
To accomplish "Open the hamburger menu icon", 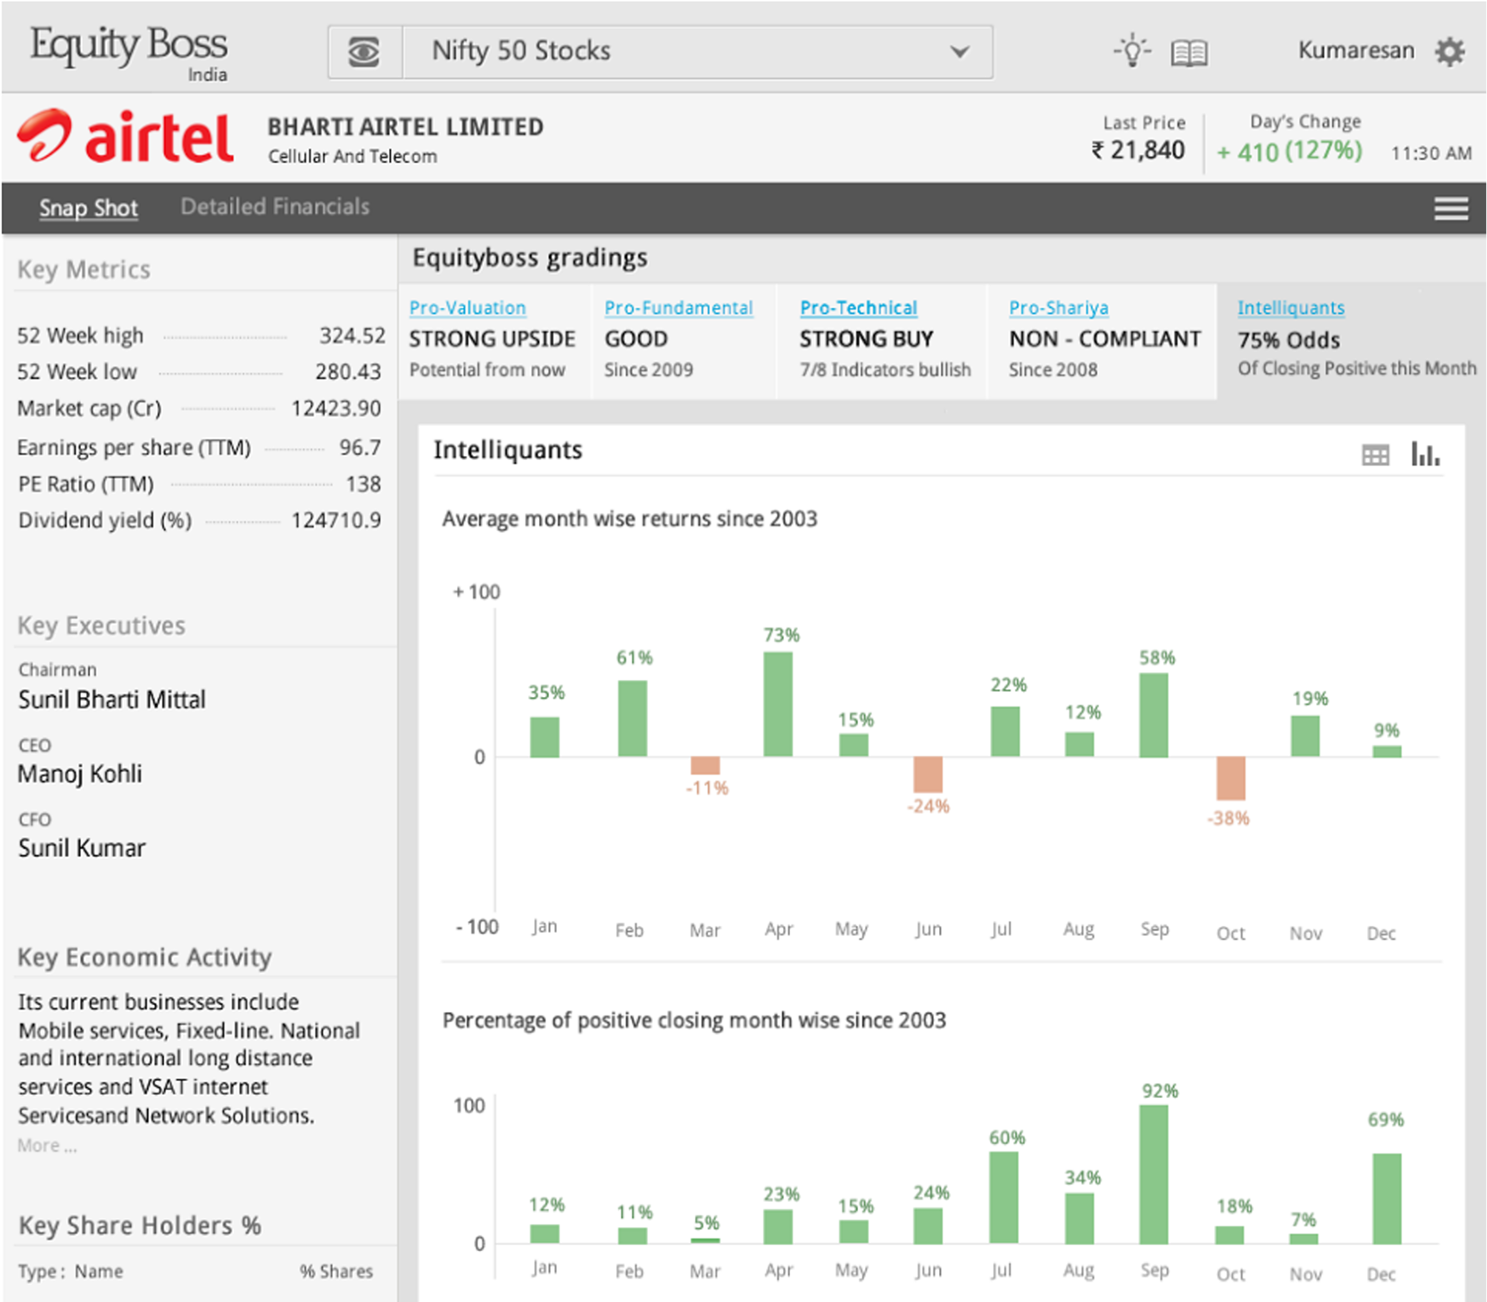I will (1451, 208).
